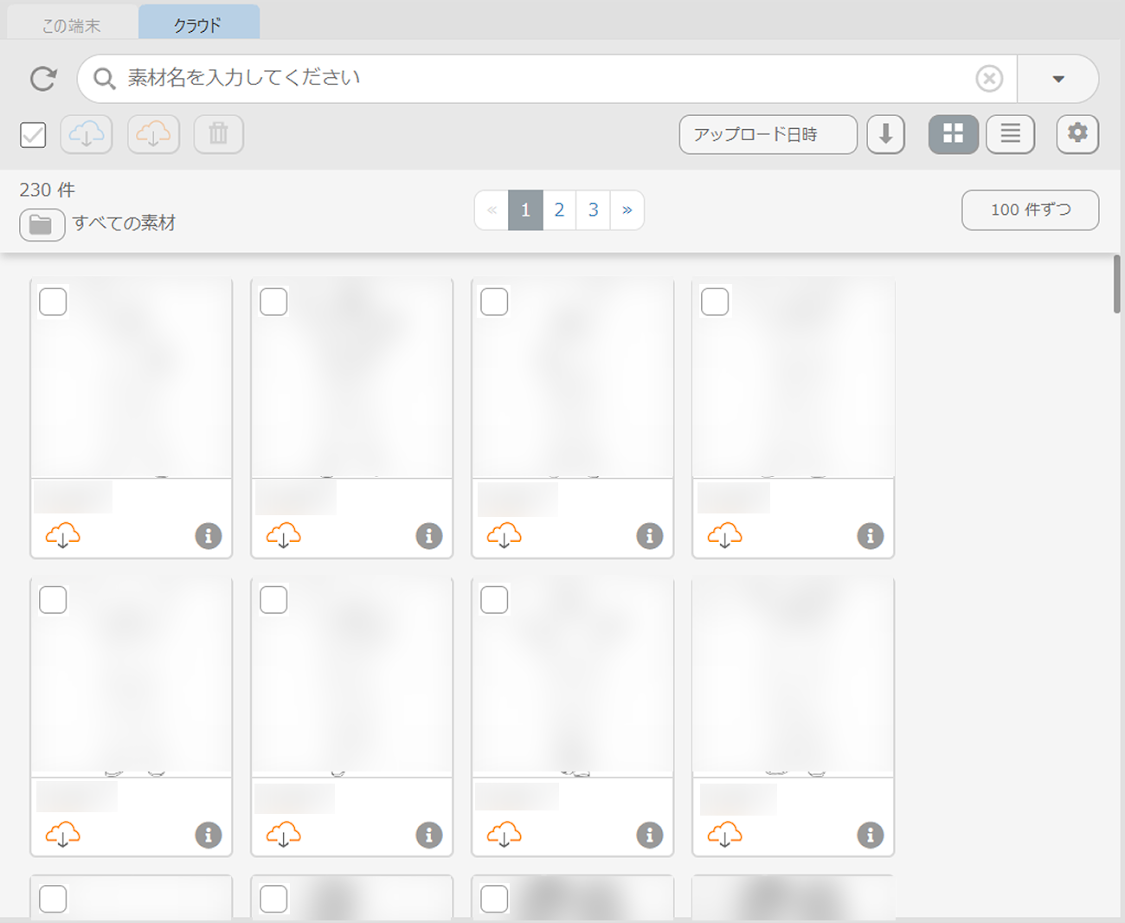1125x923 pixels.
Task: Open the first material thumbnail in top row
Action: (131, 378)
